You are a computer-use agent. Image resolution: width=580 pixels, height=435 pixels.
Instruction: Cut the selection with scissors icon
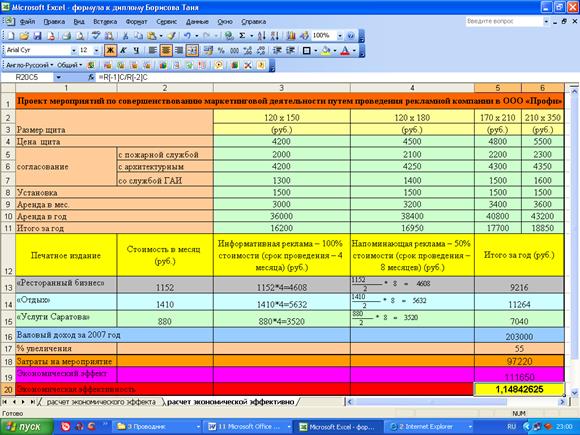click(x=125, y=36)
